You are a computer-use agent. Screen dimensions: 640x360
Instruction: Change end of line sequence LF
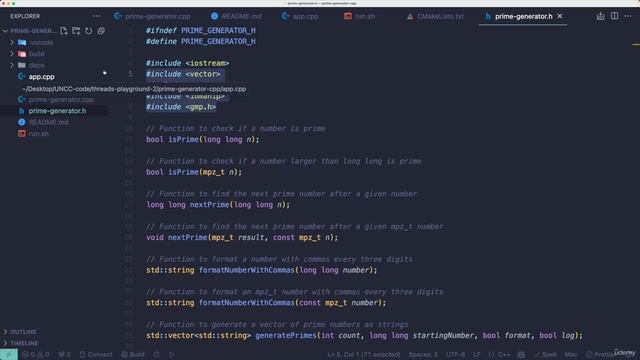[x=476, y=354]
